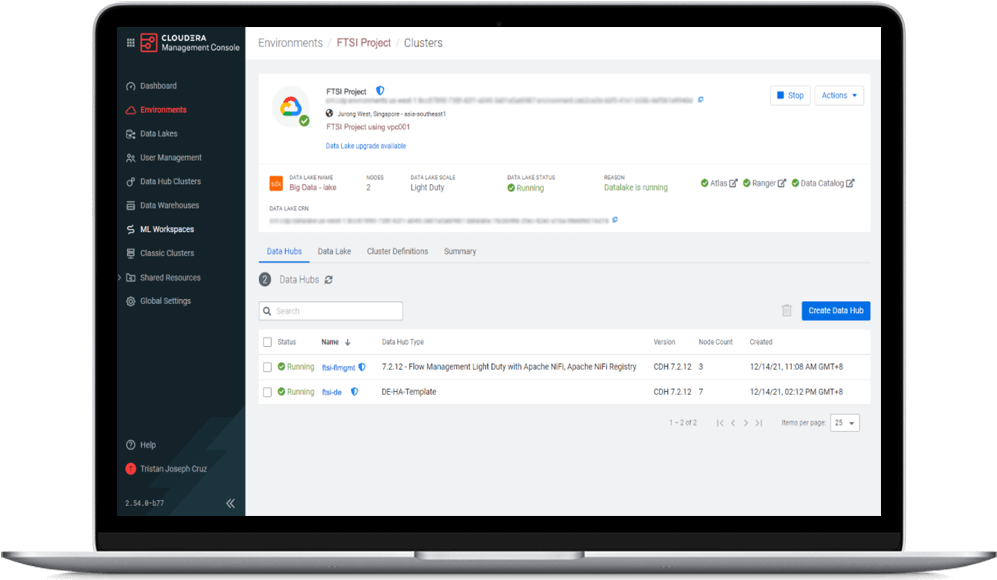Open the Actions dropdown

(839, 95)
